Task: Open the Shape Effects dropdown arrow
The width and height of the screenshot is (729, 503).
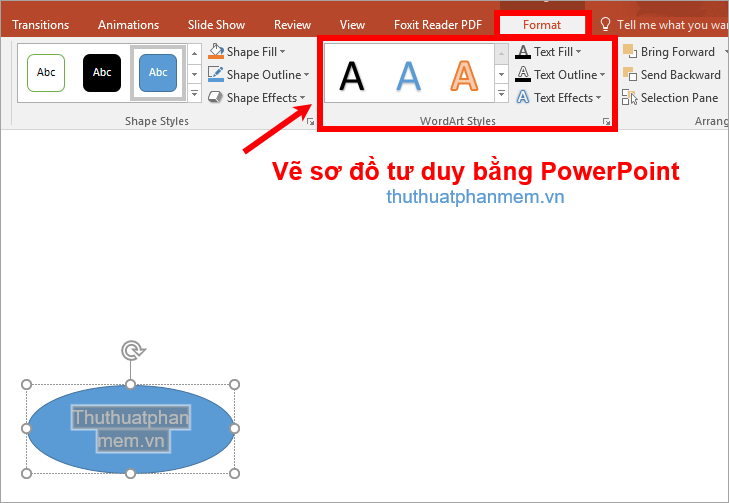Action: pos(303,98)
